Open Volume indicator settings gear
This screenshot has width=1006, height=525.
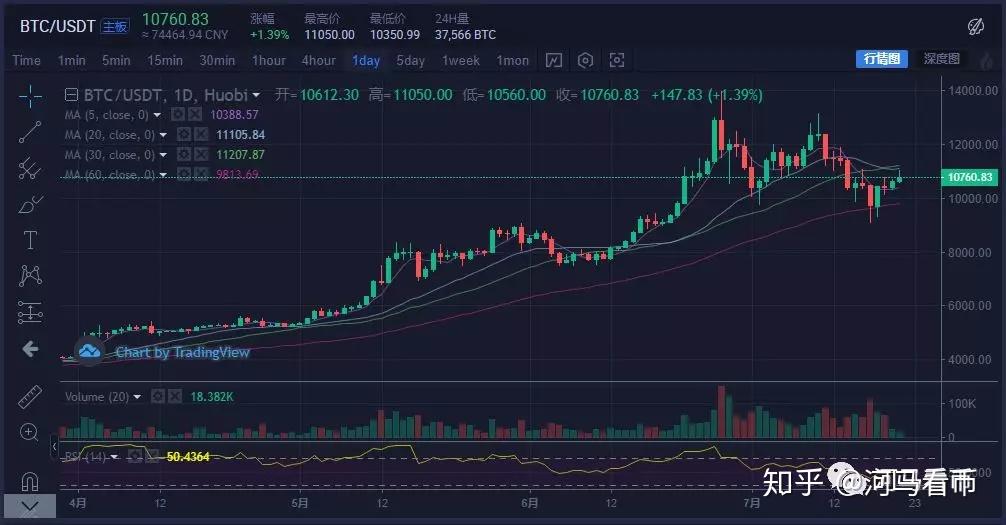tap(158, 397)
